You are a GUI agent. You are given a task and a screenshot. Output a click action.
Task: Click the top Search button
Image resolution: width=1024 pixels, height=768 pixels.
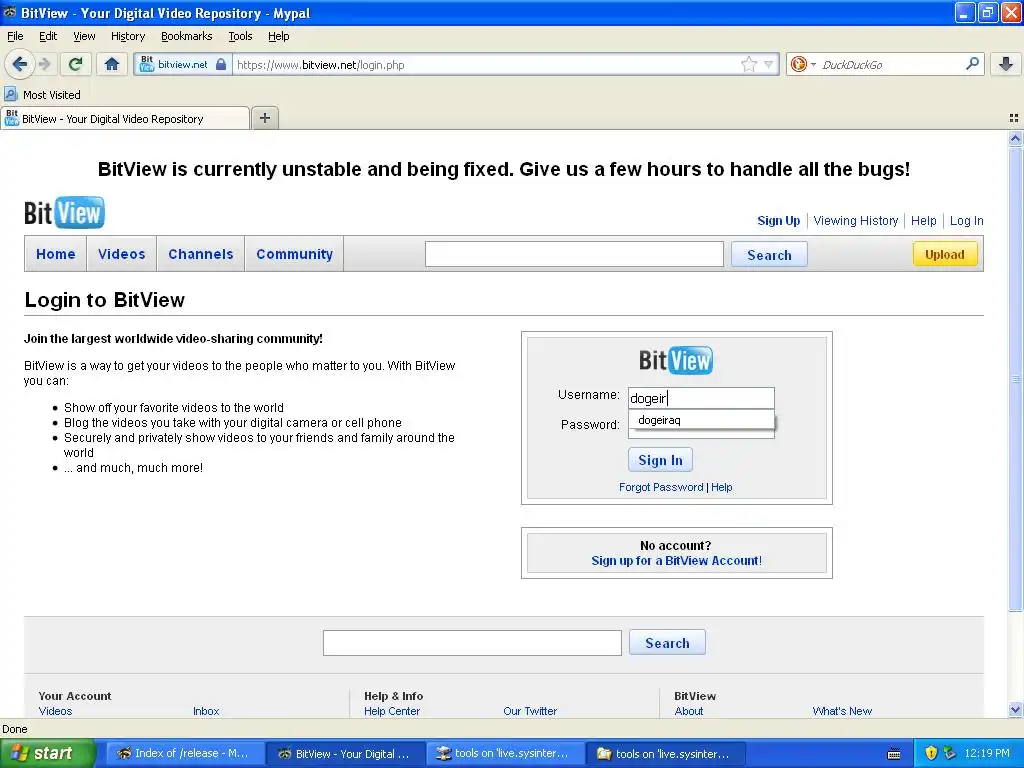(769, 255)
